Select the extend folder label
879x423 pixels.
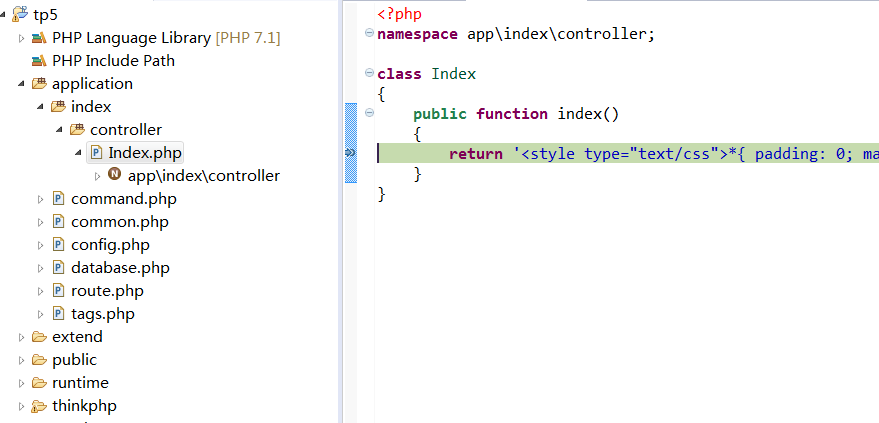click(x=77, y=337)
